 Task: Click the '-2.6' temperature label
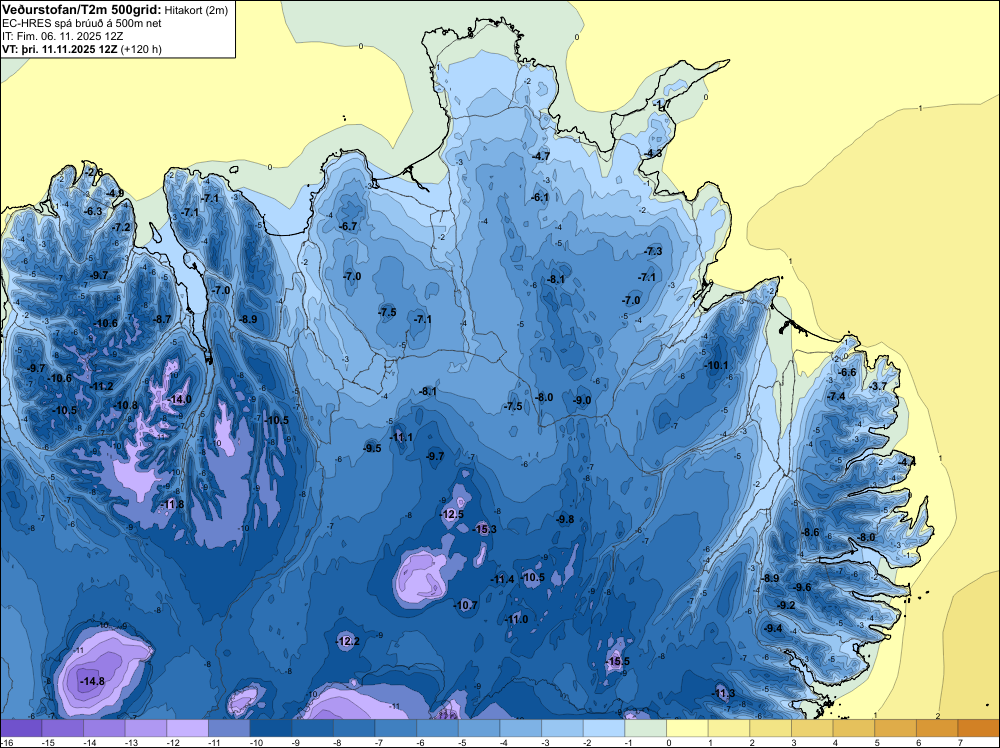[94, 172]
